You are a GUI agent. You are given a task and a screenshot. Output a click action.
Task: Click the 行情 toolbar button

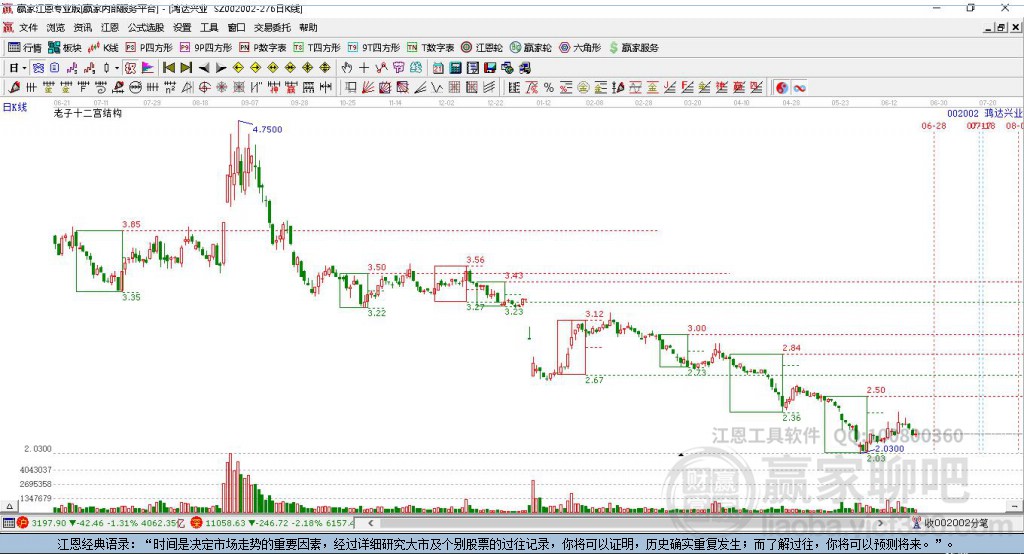click(25, 48)
